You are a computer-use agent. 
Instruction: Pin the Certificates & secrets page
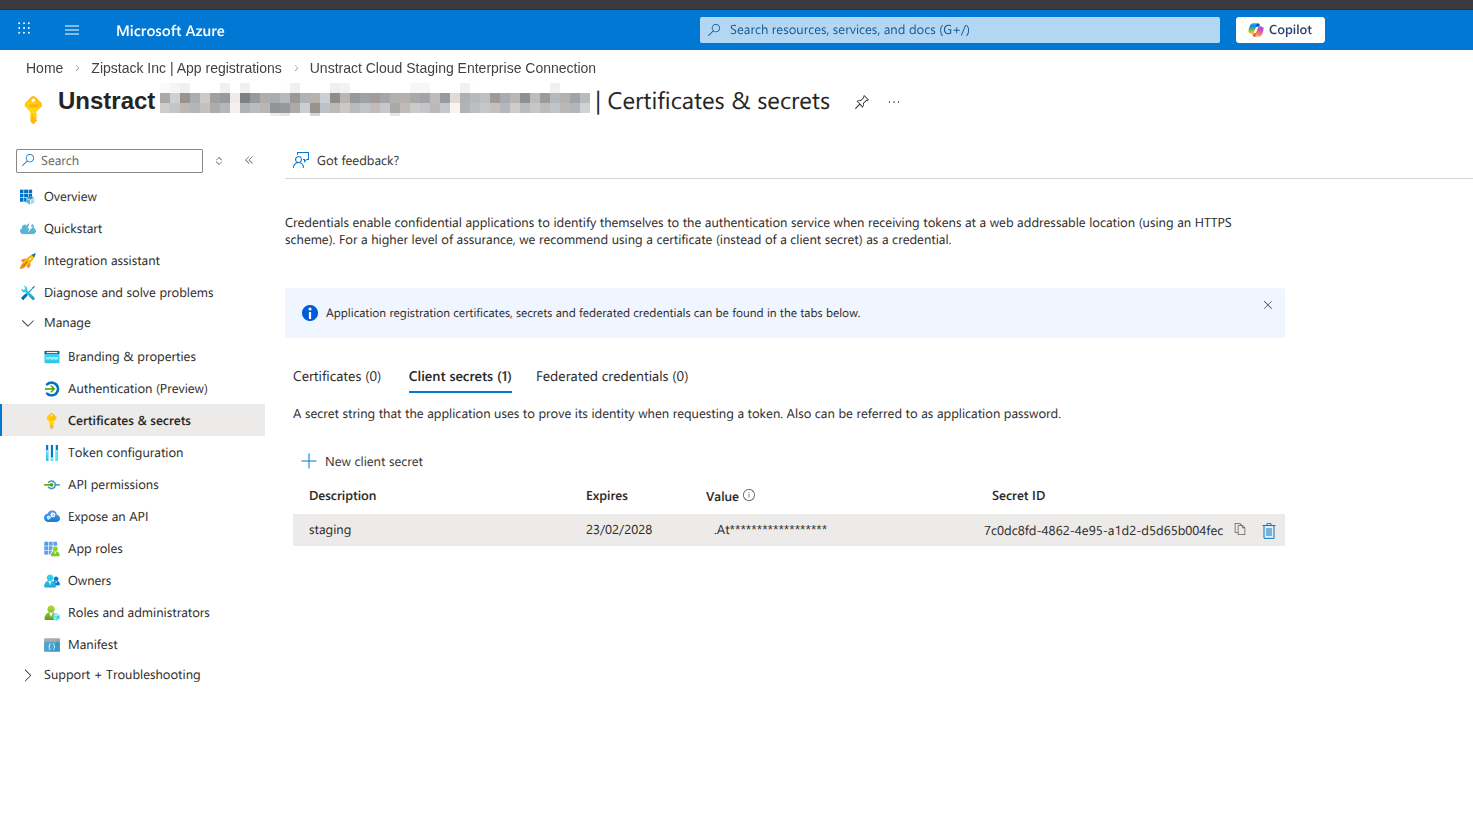click(x=861, y=102)
